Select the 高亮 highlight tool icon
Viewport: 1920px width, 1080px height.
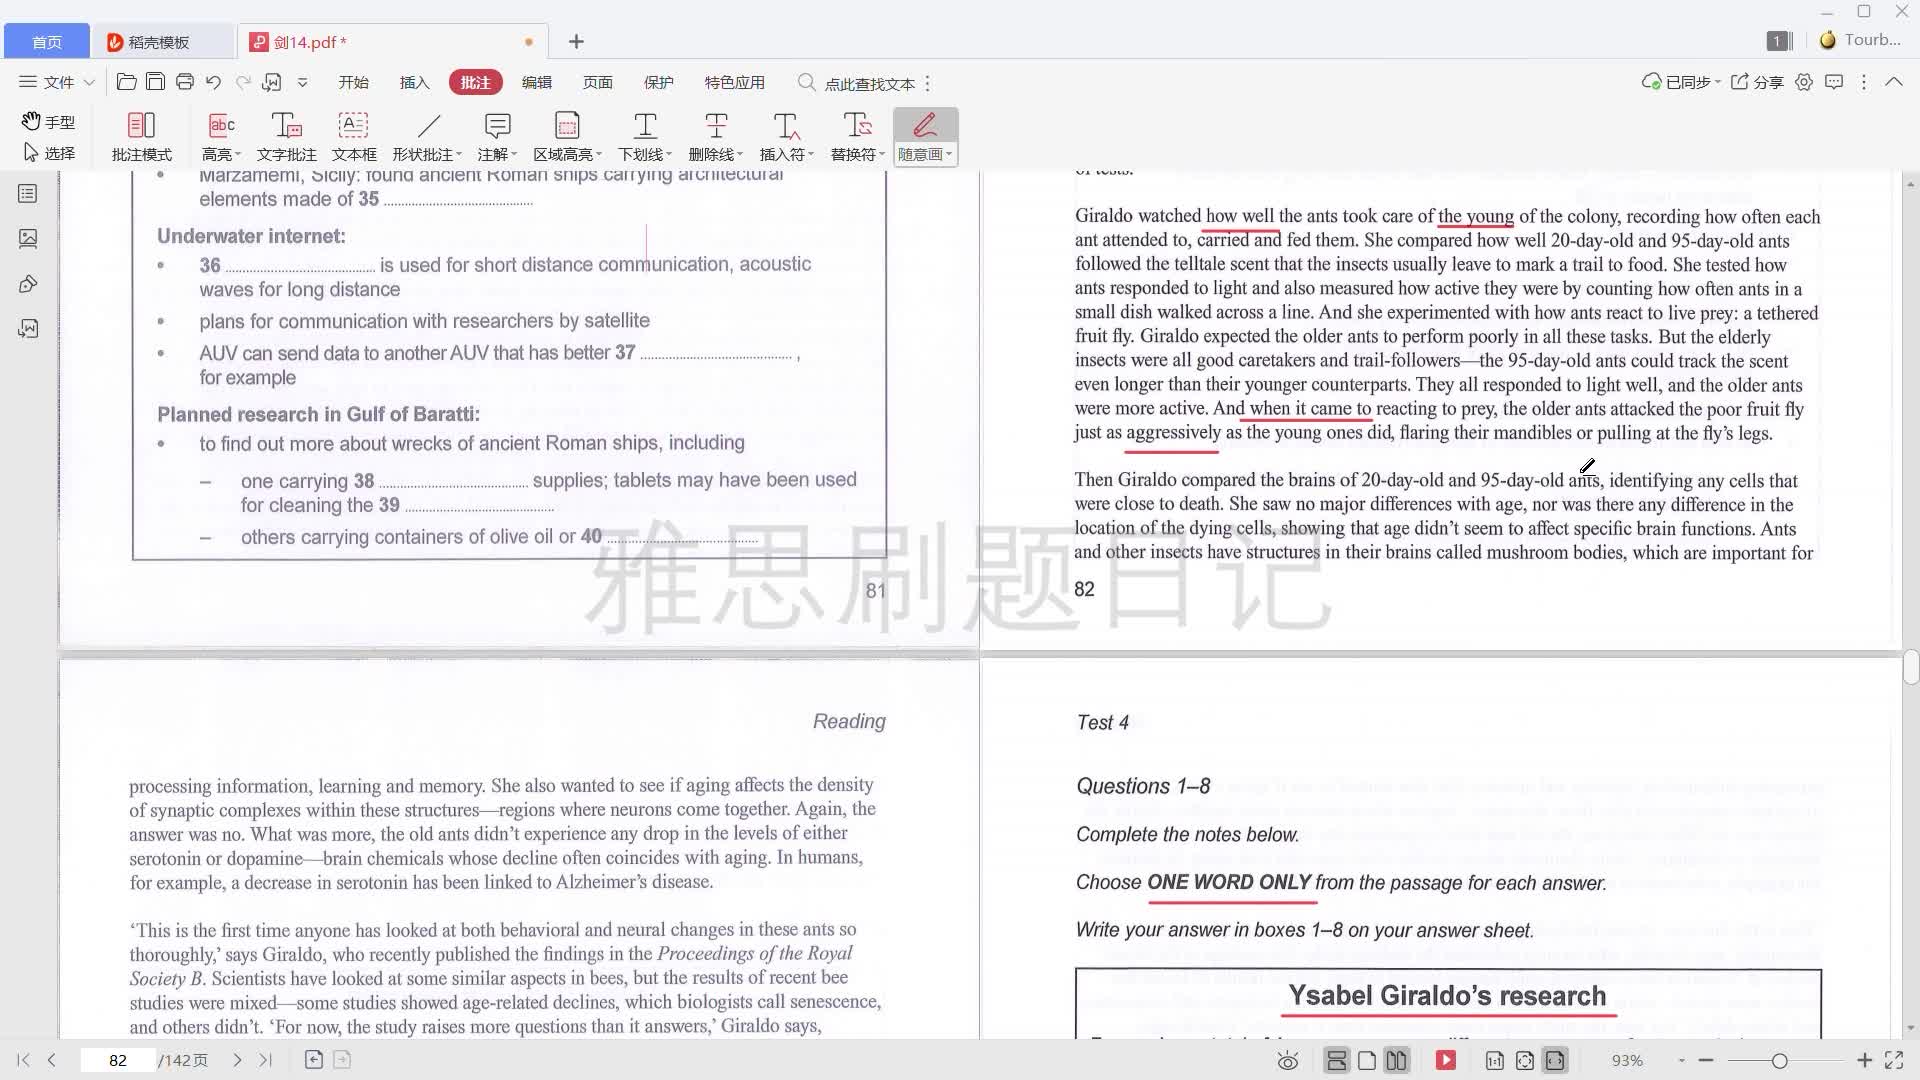click(x=221, y=126)
